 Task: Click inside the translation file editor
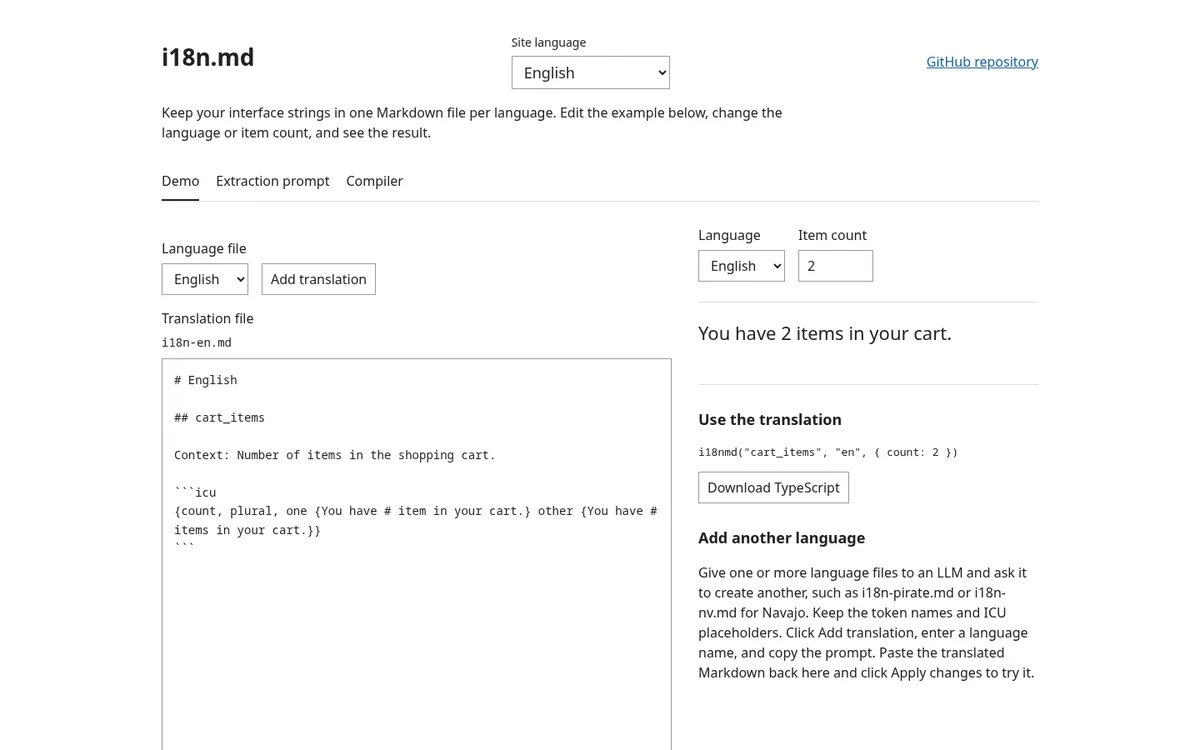click(x=416, y=554)
